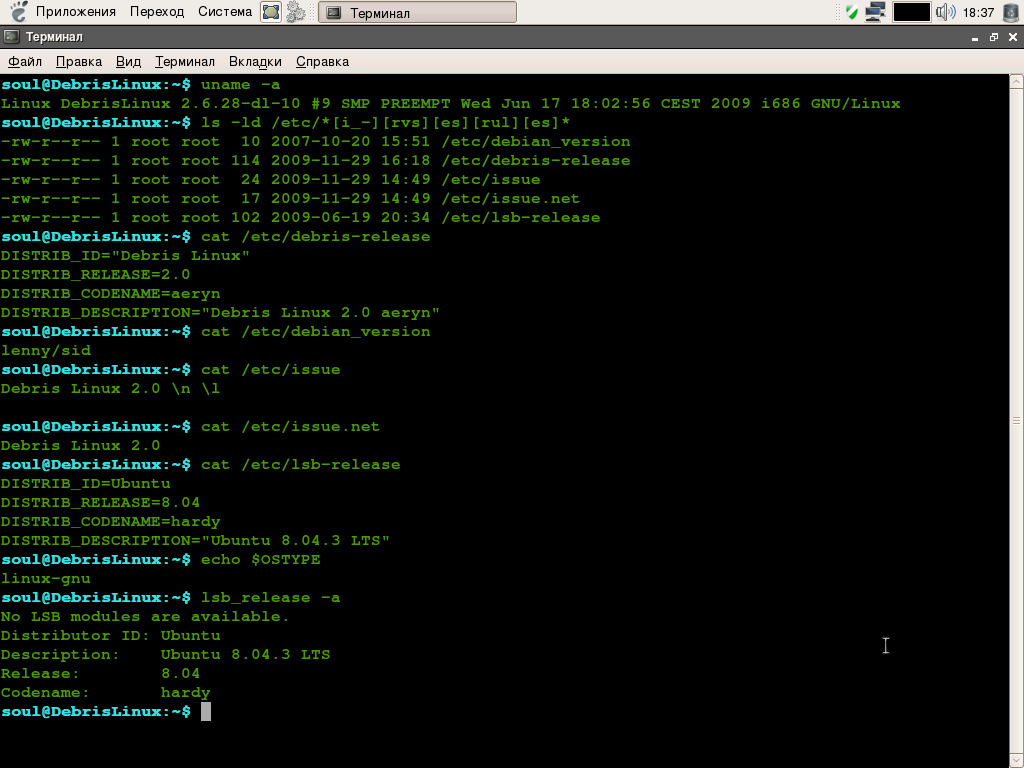Click 'cat /etc/lsb-release' command

300,464
